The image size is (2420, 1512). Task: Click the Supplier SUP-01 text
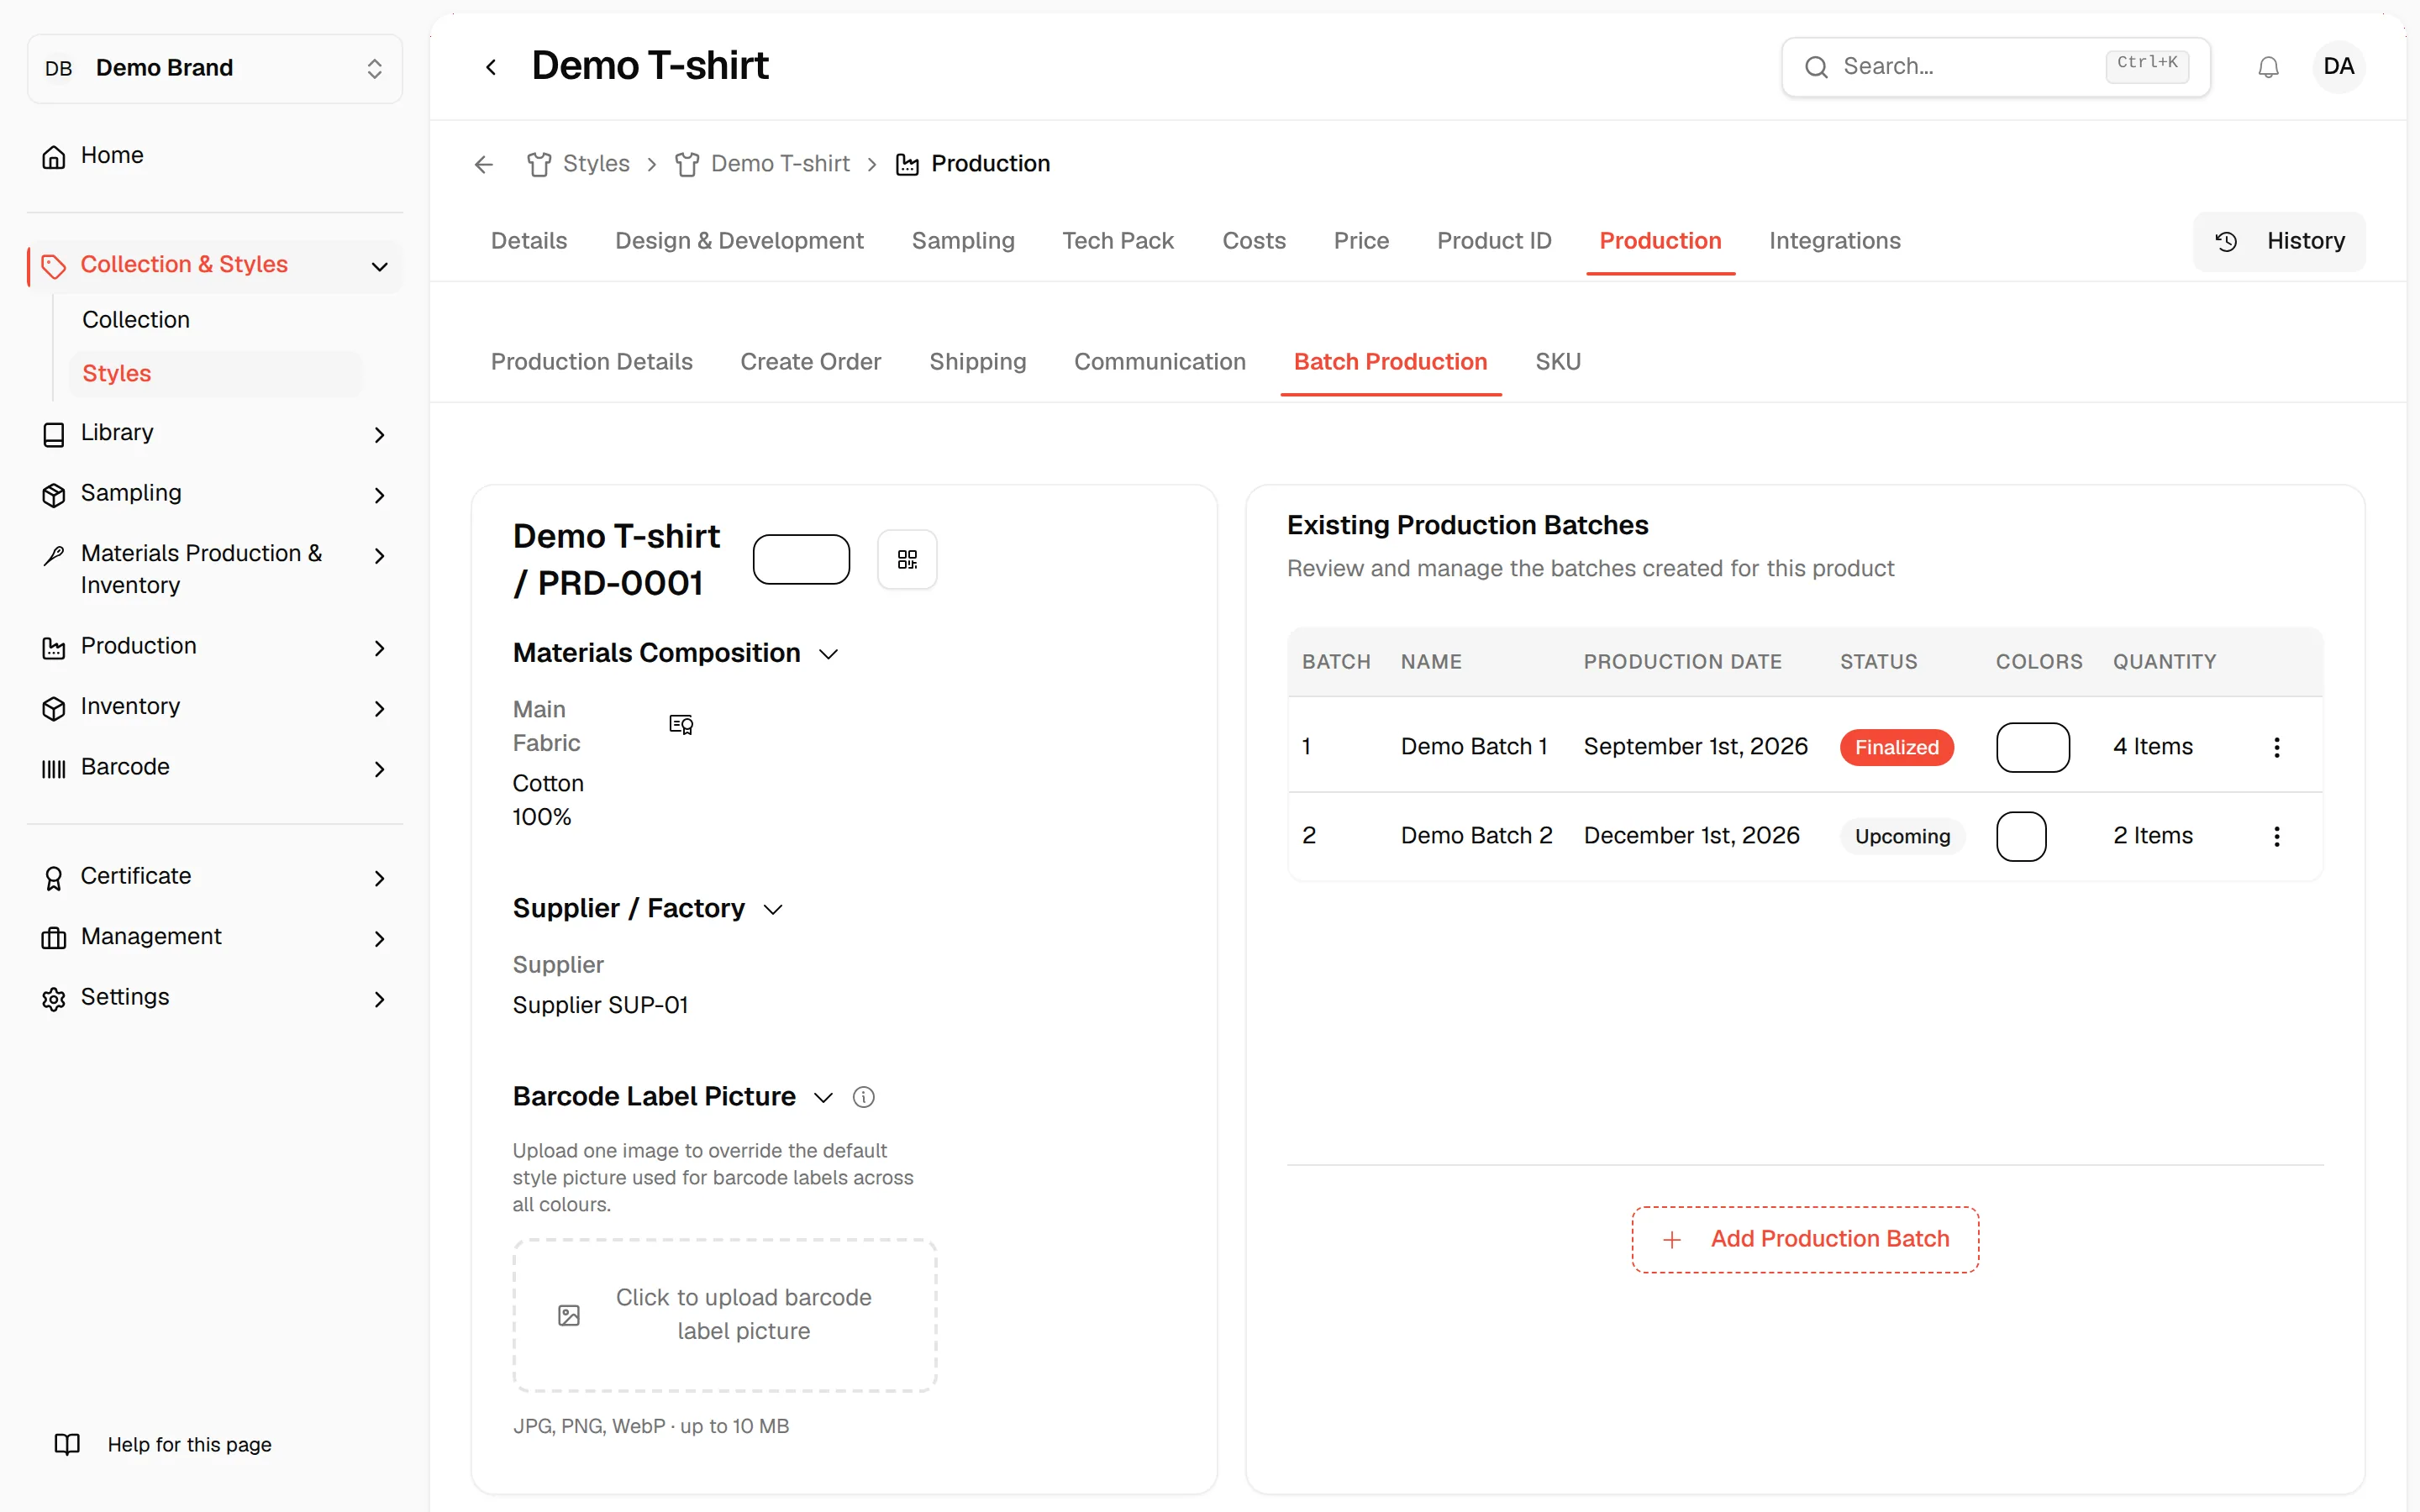[600, 1006]
